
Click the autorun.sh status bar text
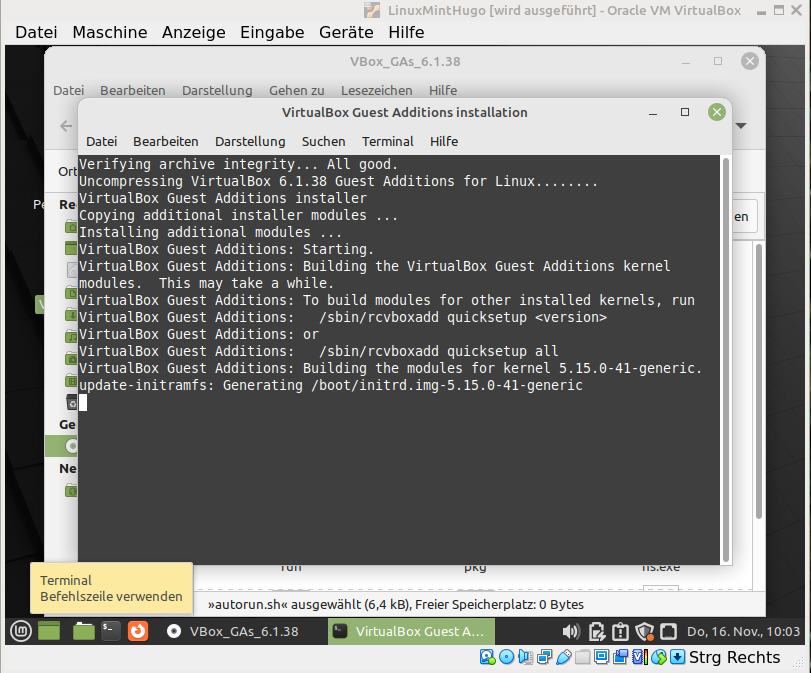coord(396,605)
